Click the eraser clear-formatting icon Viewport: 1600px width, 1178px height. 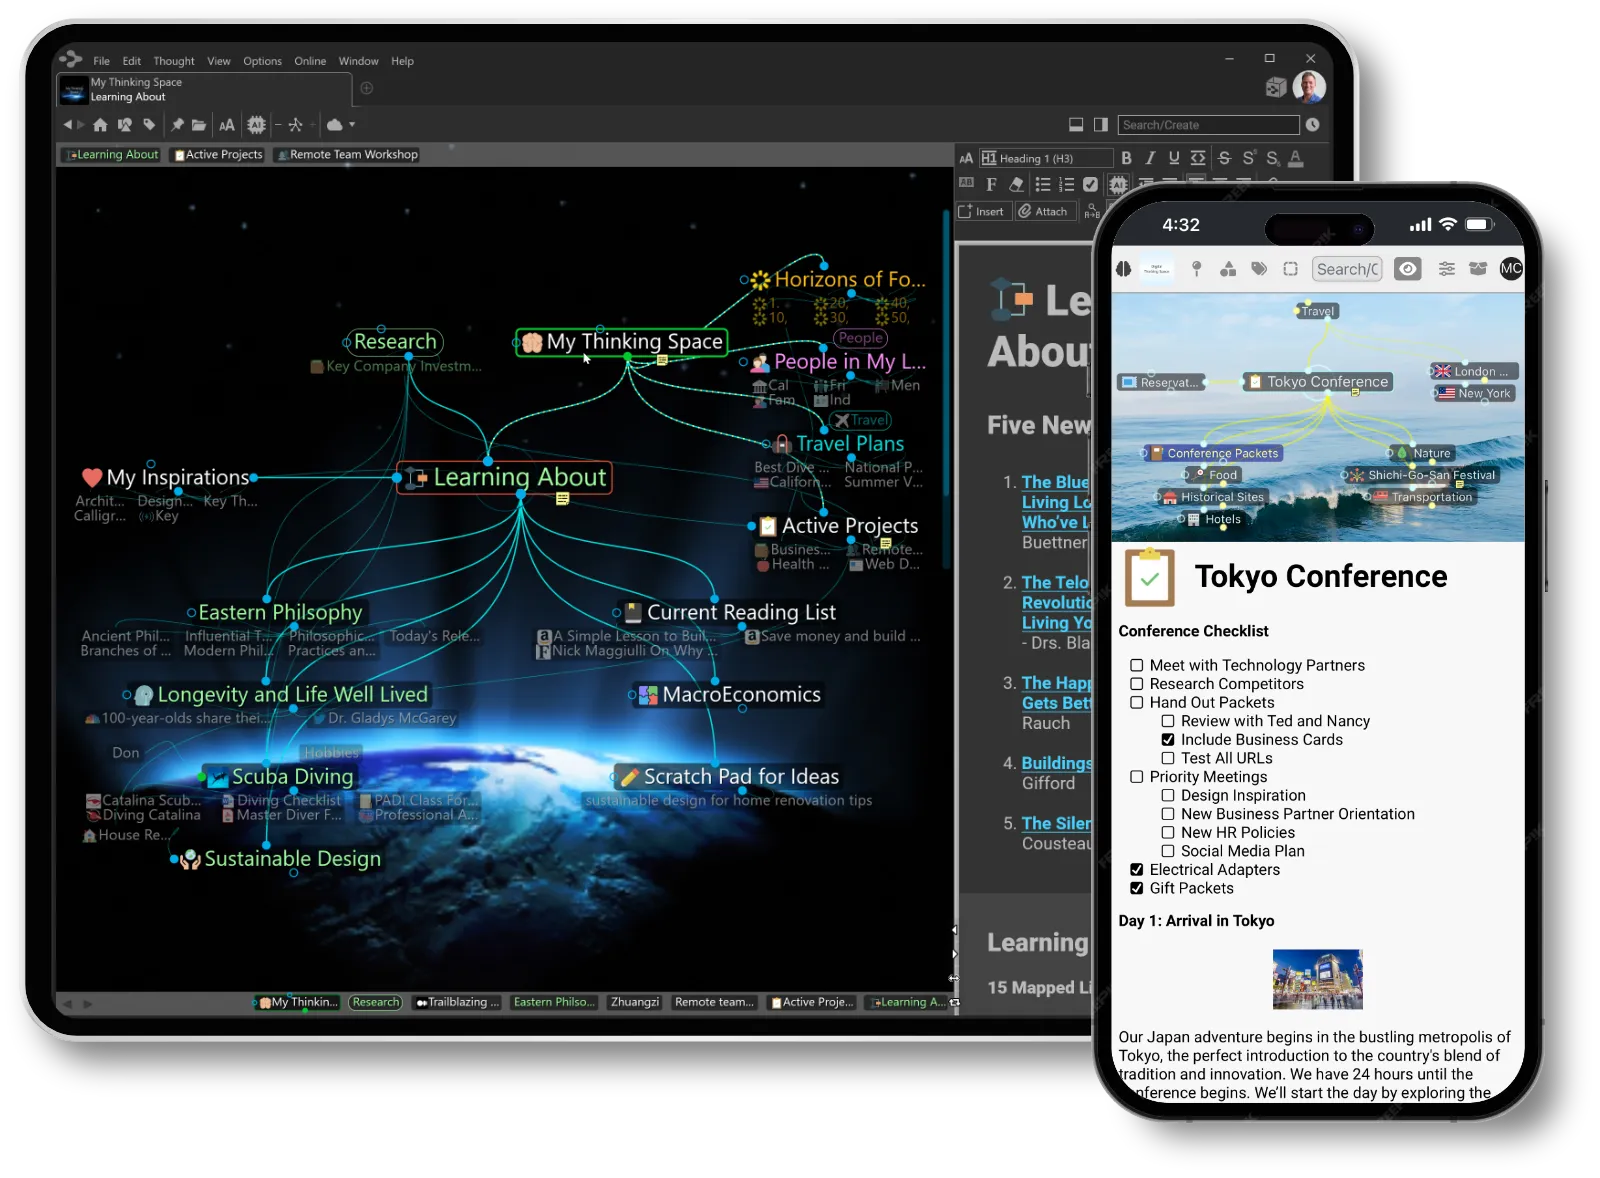[1016, 184]
